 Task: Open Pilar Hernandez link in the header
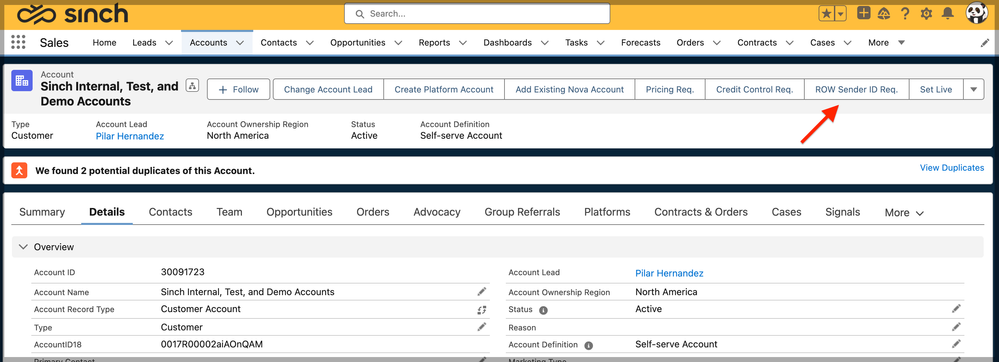point(130,136)
